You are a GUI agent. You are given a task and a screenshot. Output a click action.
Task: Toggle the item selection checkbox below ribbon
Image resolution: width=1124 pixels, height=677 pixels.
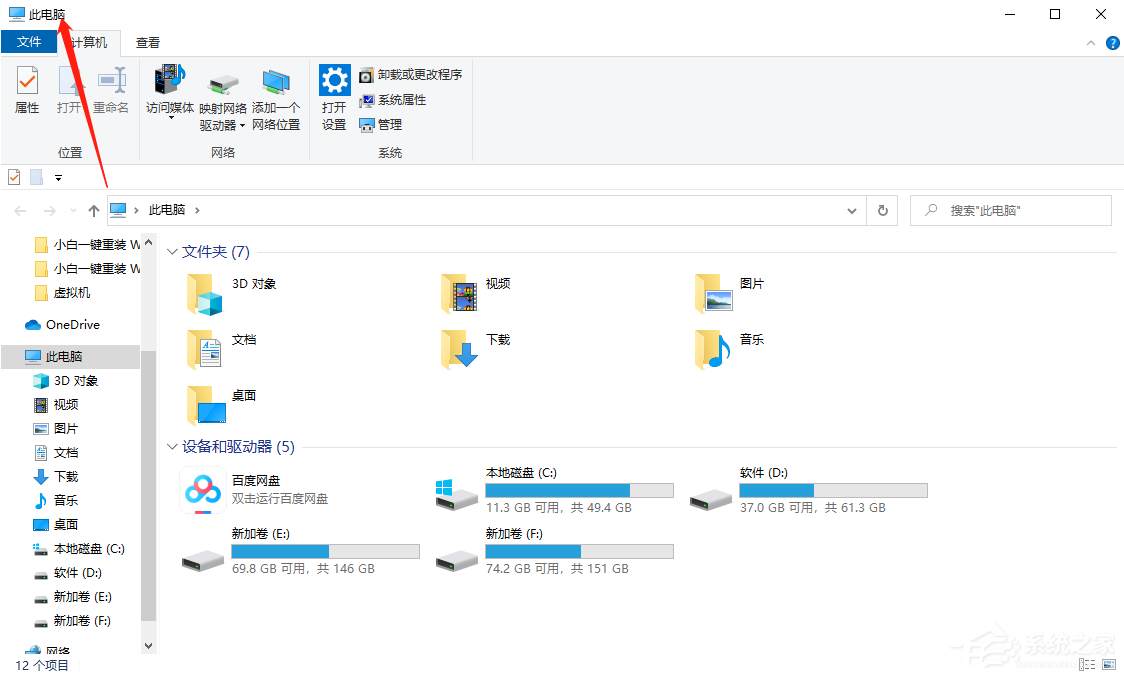pos(14,176)
